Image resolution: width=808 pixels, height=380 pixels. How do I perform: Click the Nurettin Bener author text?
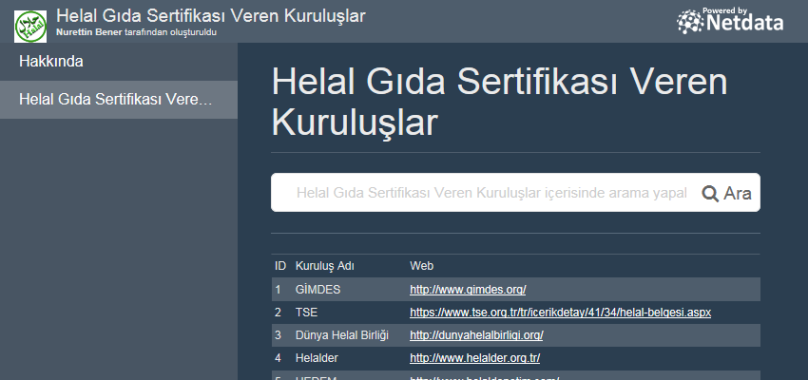89,32
